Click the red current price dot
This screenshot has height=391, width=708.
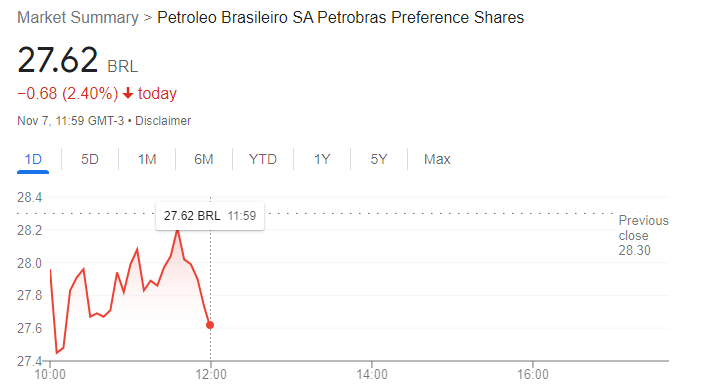[x=210, y=325]
